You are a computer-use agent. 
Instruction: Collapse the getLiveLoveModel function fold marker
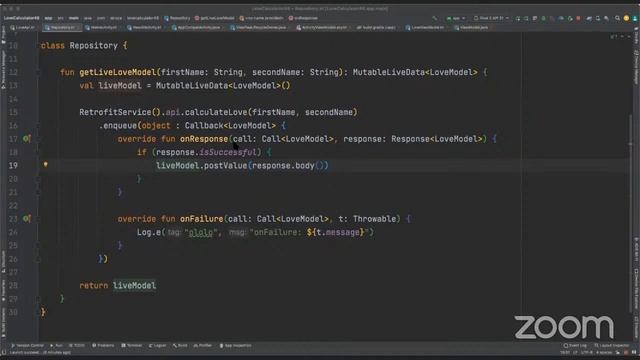click(38, 72)
